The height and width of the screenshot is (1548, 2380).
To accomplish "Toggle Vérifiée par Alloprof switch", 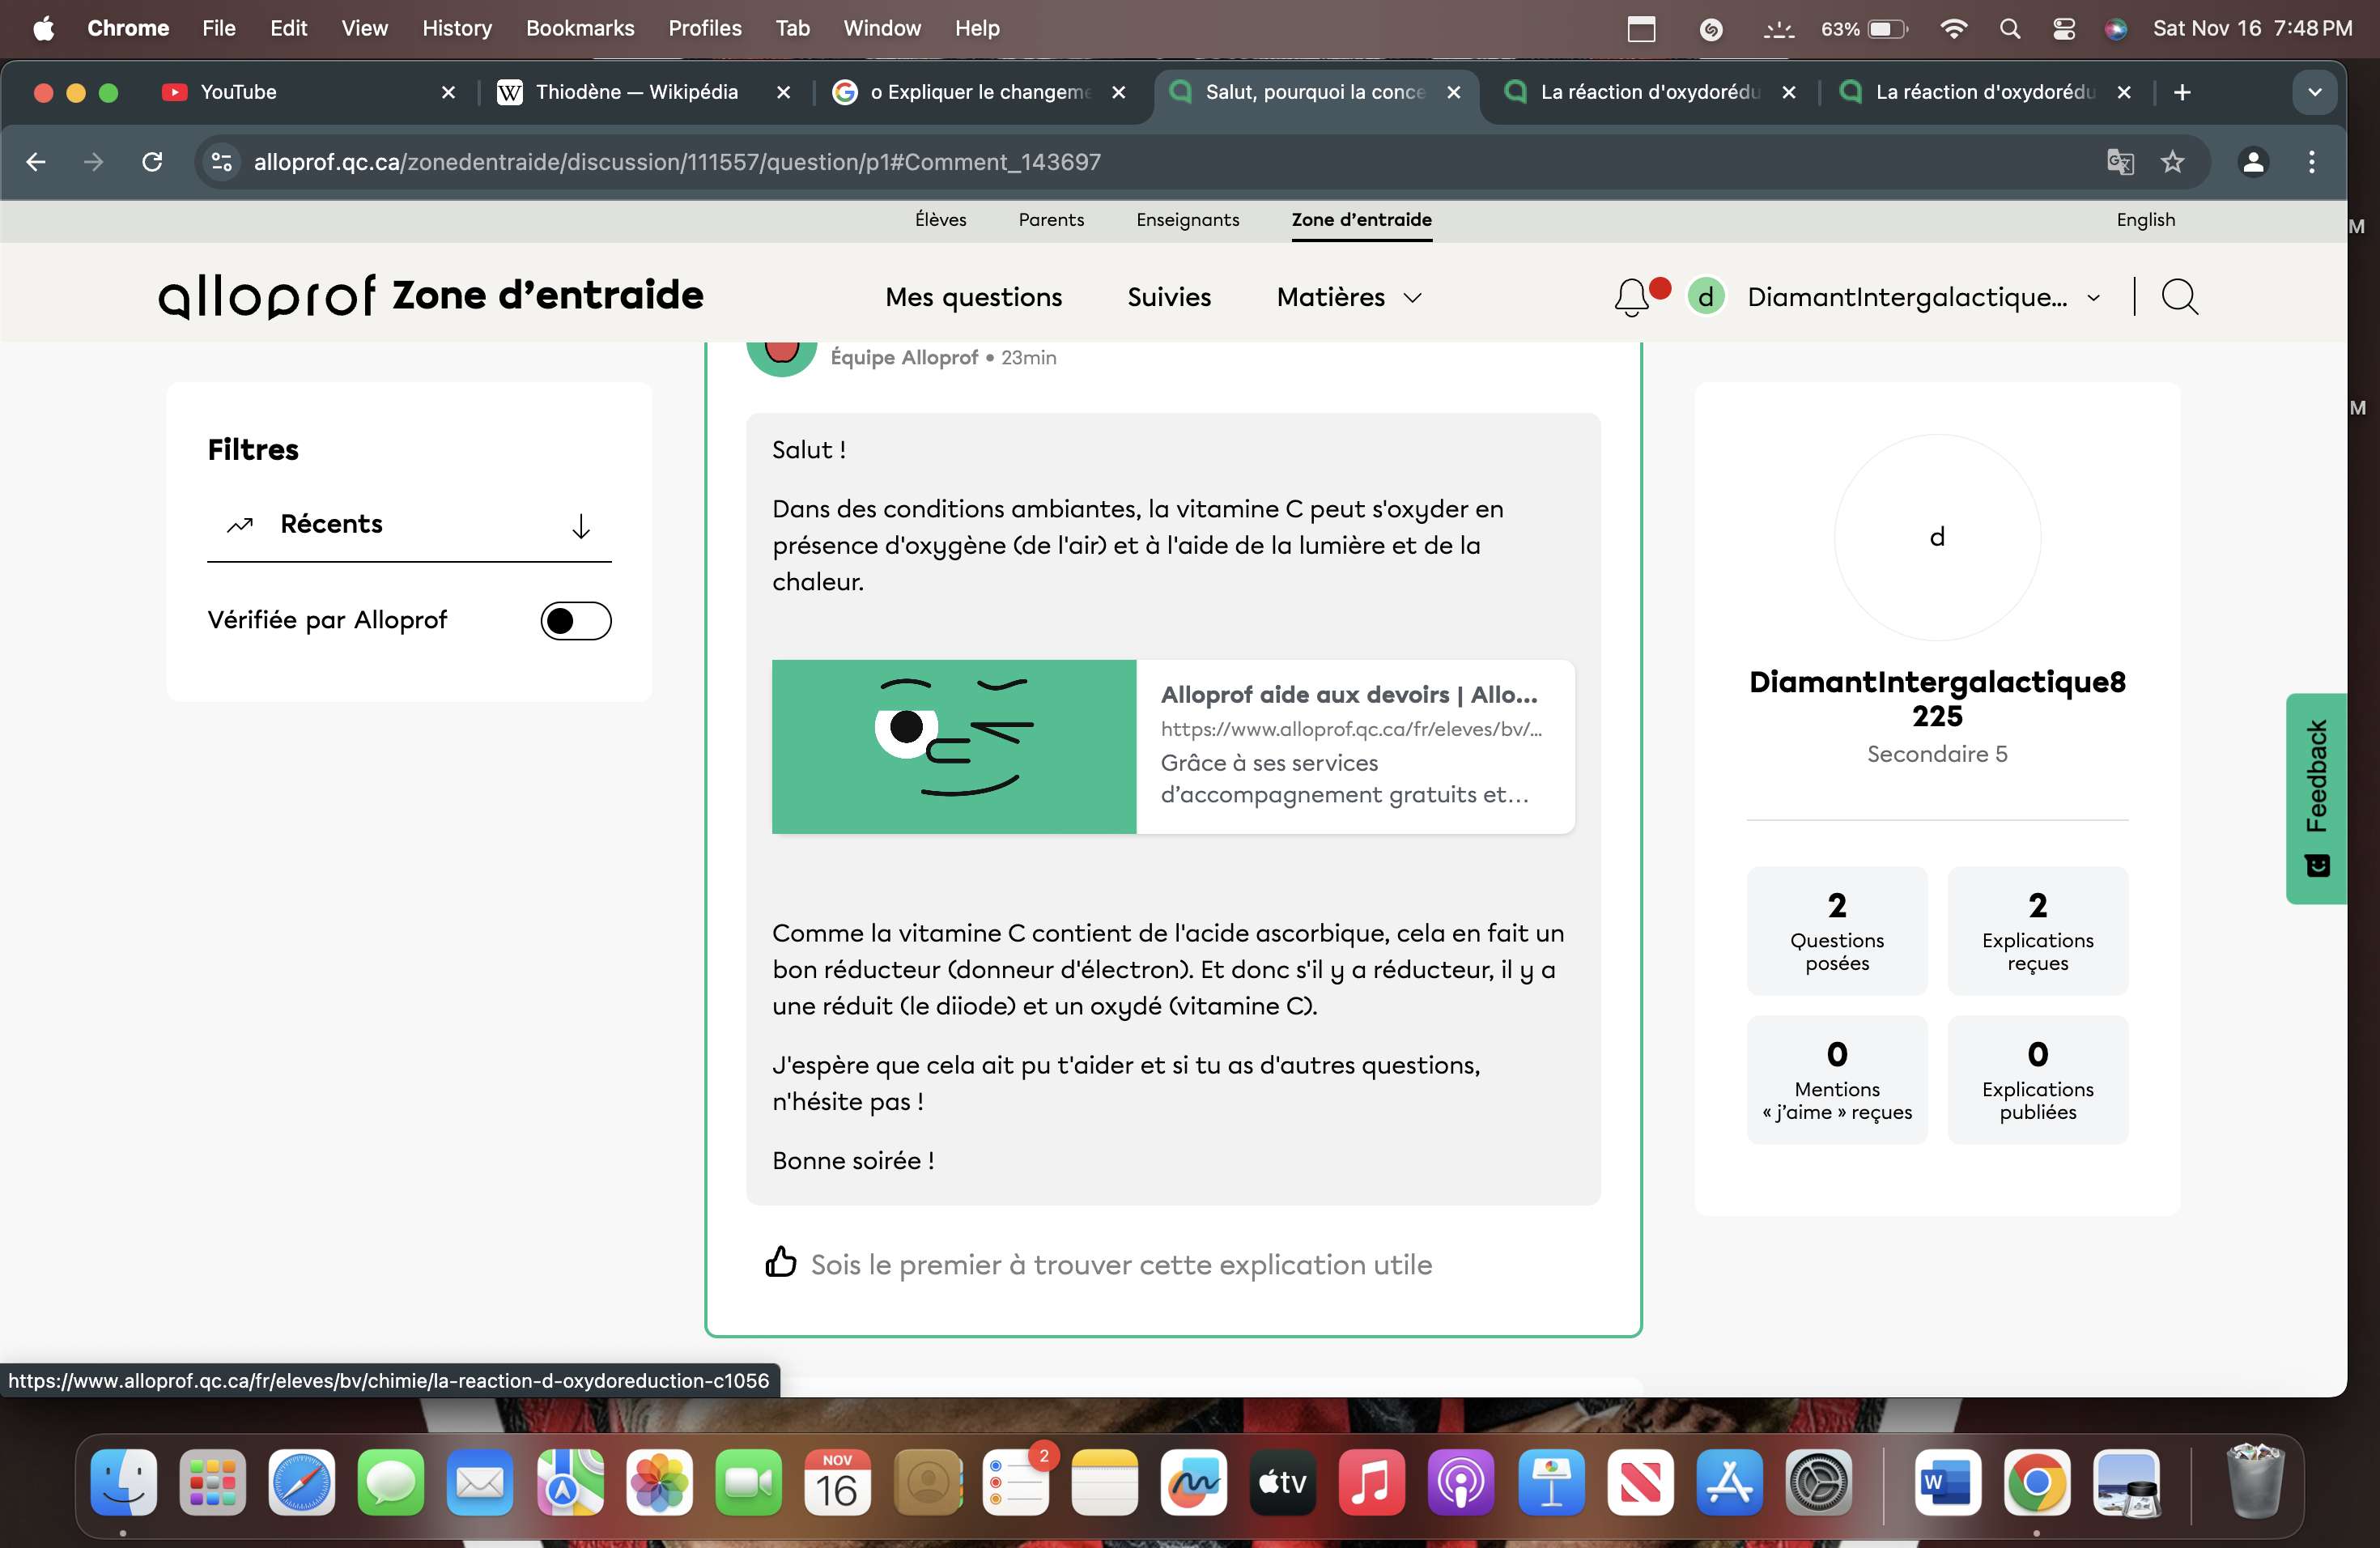I will point(575,621).
